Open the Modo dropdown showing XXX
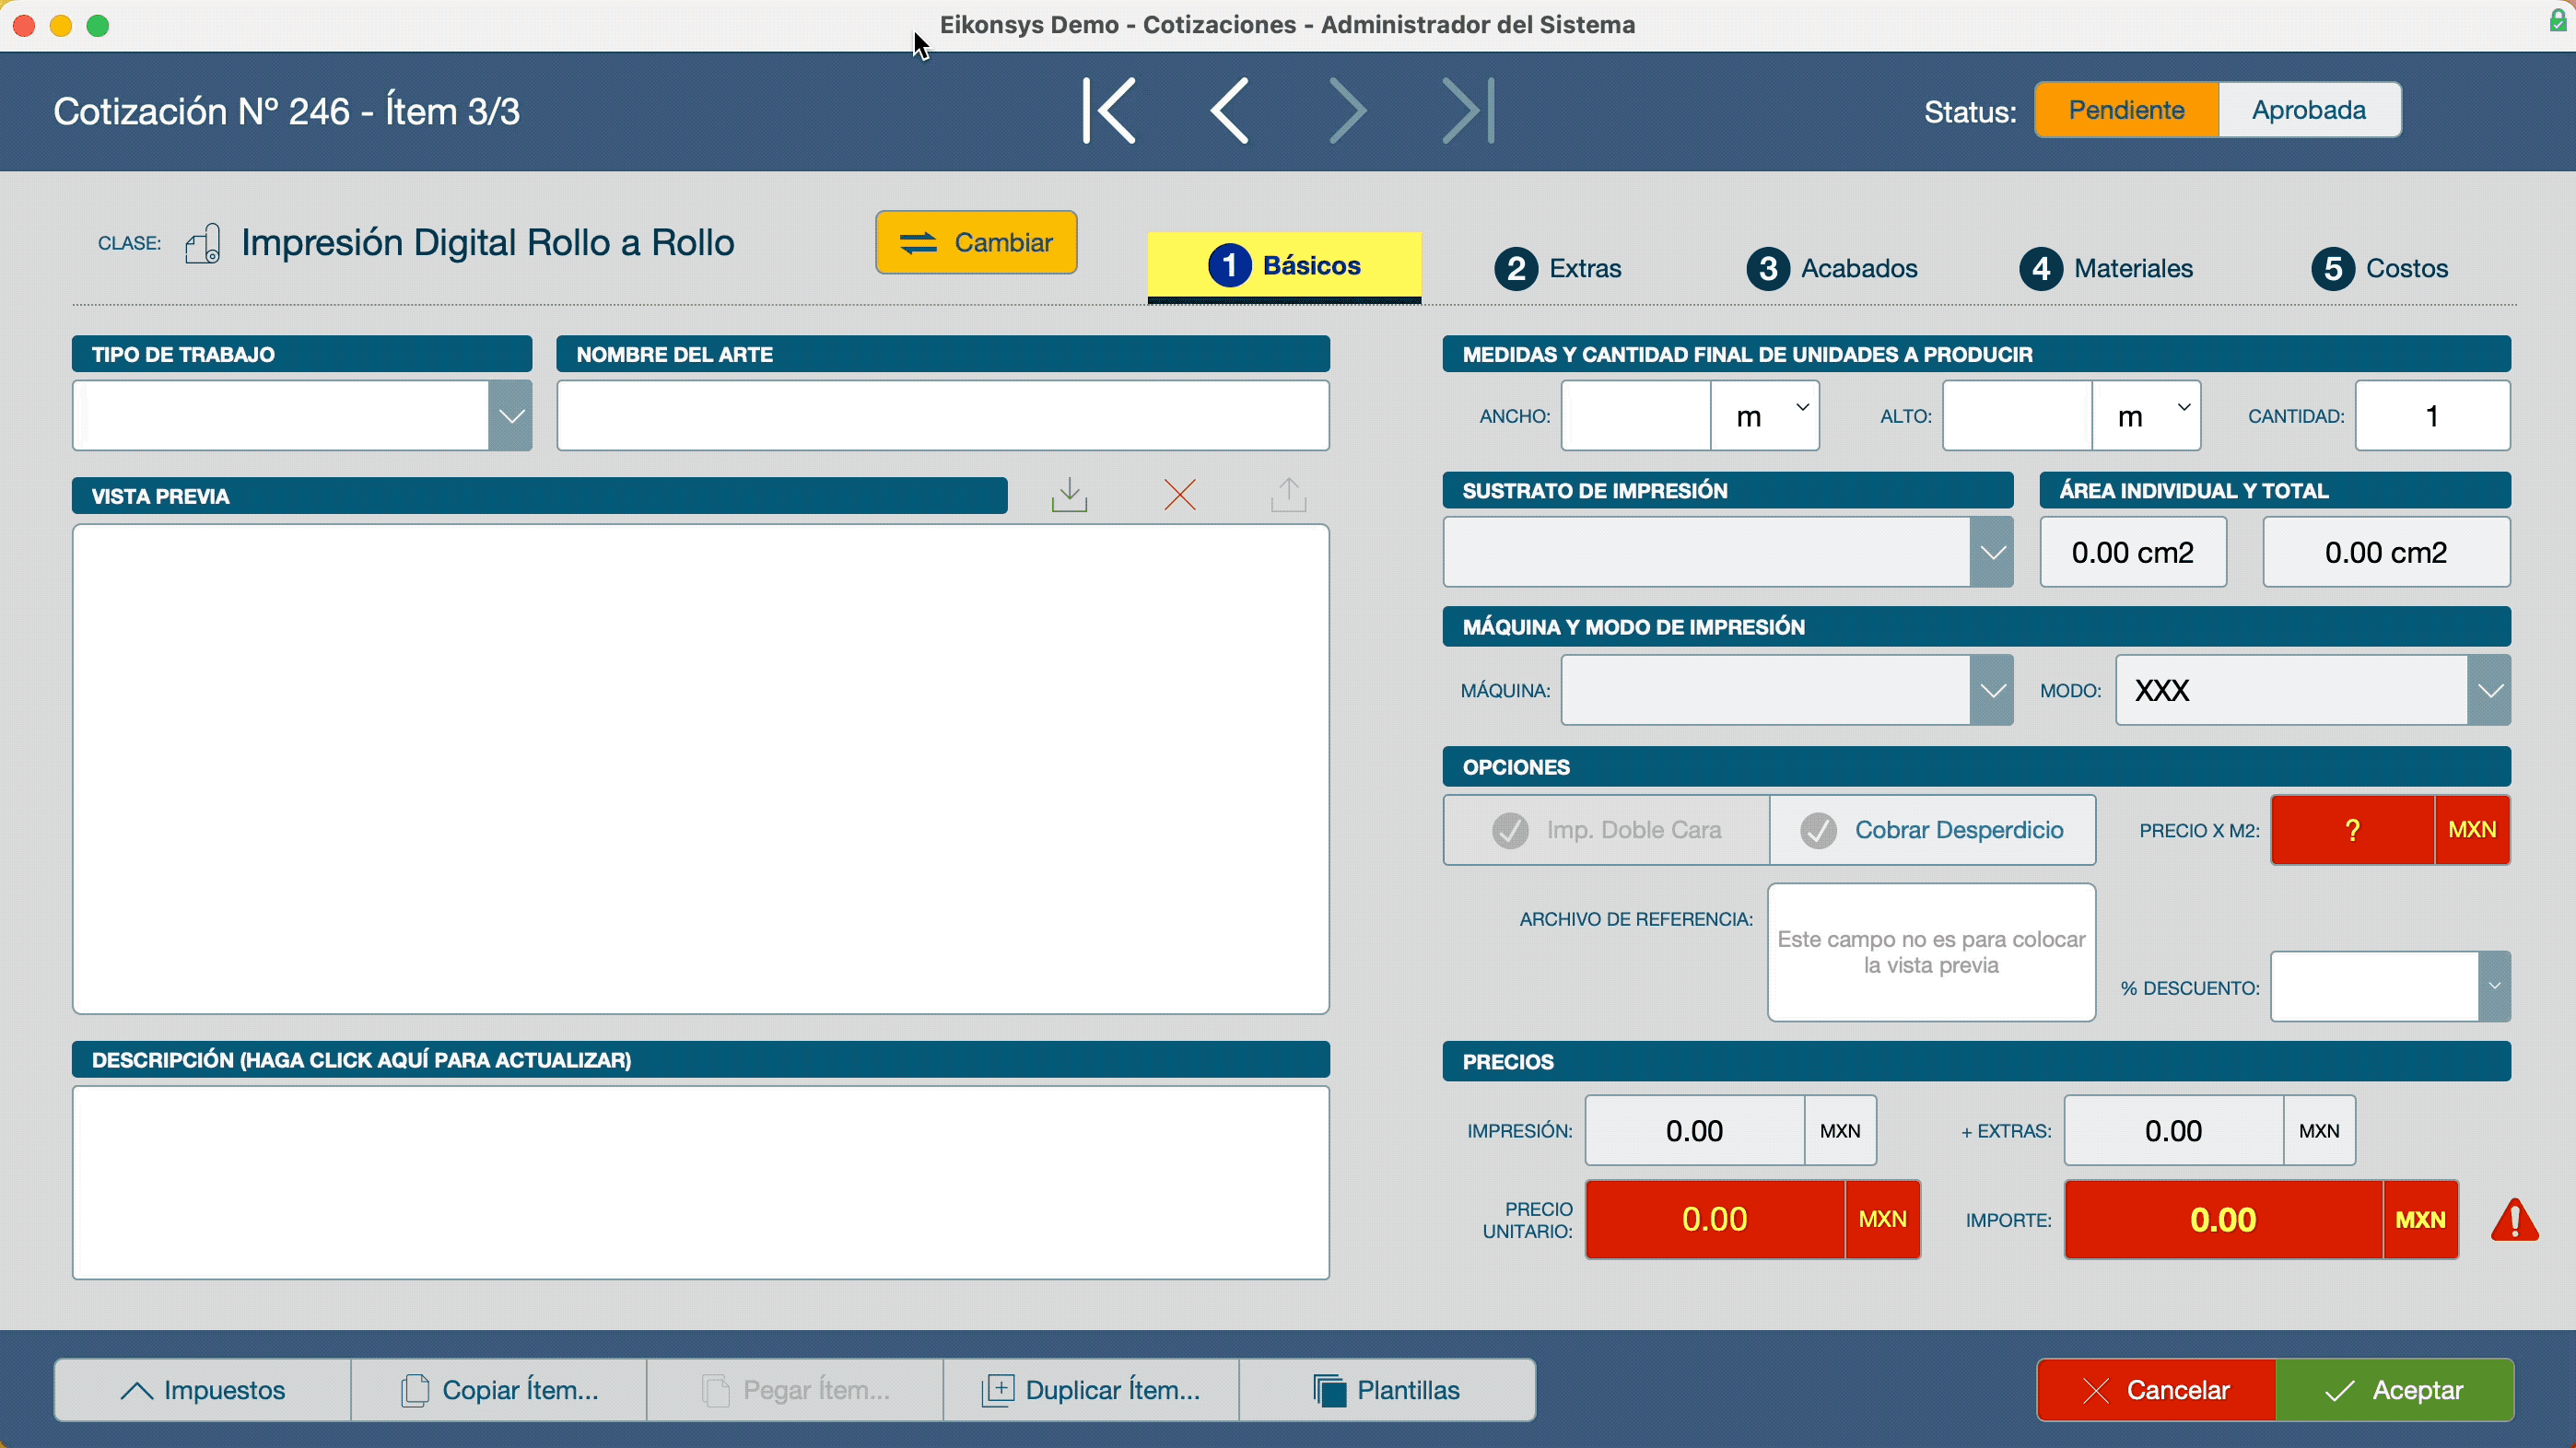Screen dimensions: 2576x1448 pos(2490,689)
